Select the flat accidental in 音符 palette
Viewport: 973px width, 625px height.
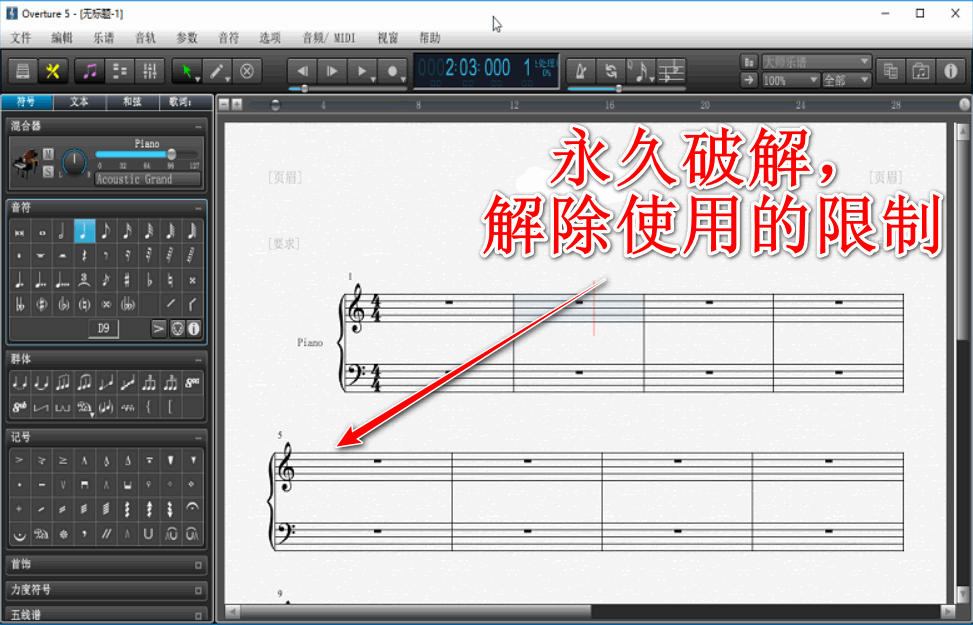pyautogui.click(x=149, y=281)
